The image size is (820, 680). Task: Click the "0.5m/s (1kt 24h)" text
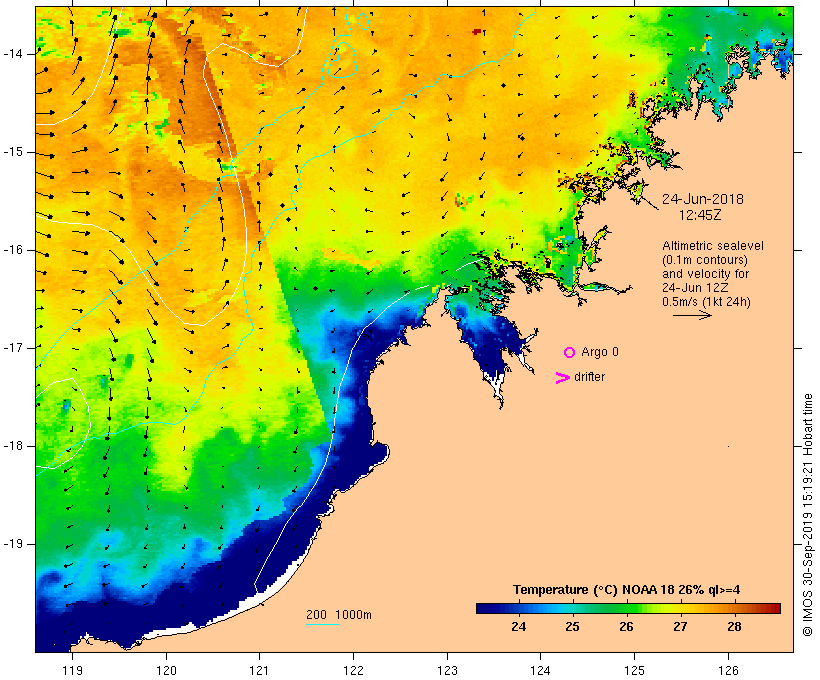pos(706,302)
